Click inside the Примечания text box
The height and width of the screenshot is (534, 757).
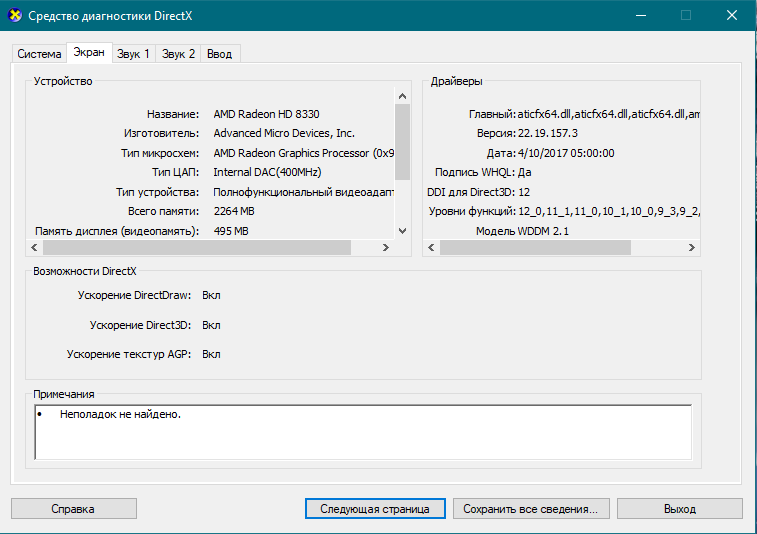(362, 430)
